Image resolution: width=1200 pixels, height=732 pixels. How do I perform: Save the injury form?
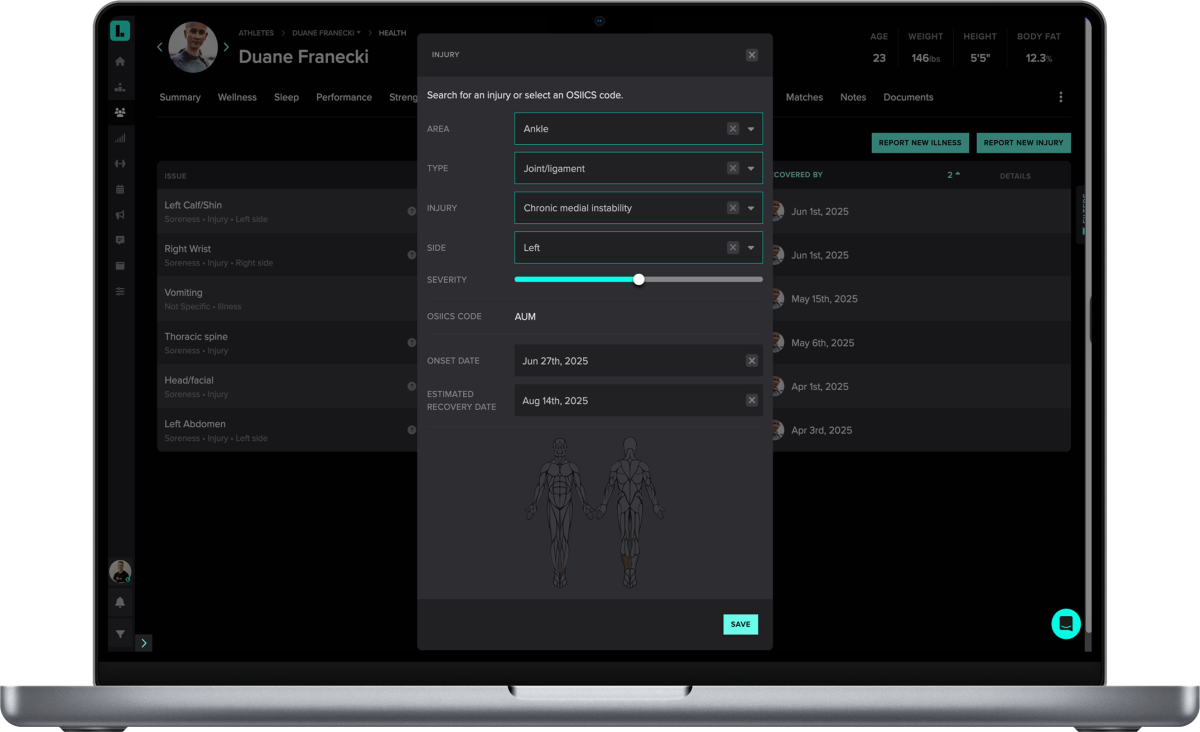tap(740, 624)
